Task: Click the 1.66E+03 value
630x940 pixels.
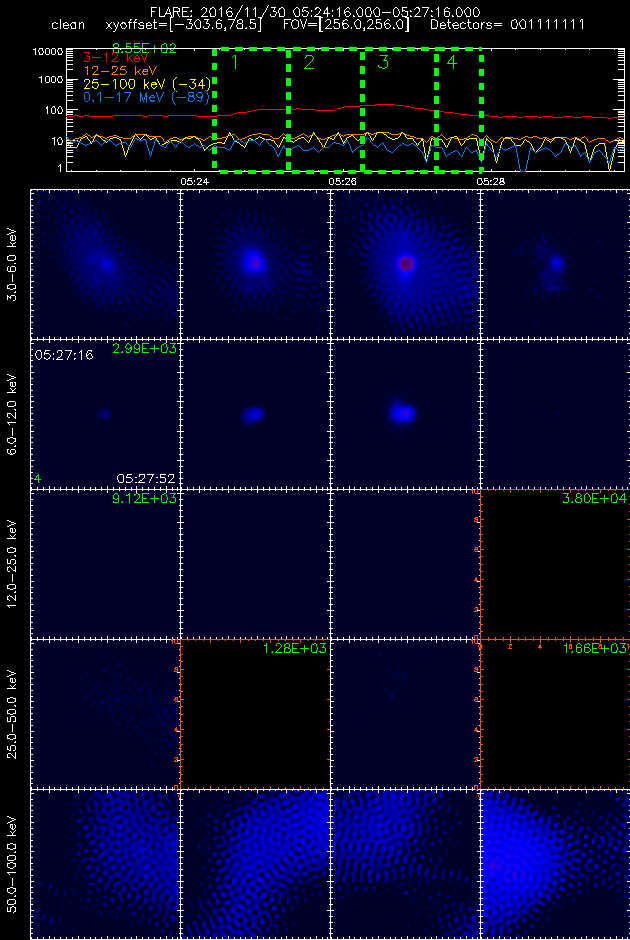Action: 595,649
